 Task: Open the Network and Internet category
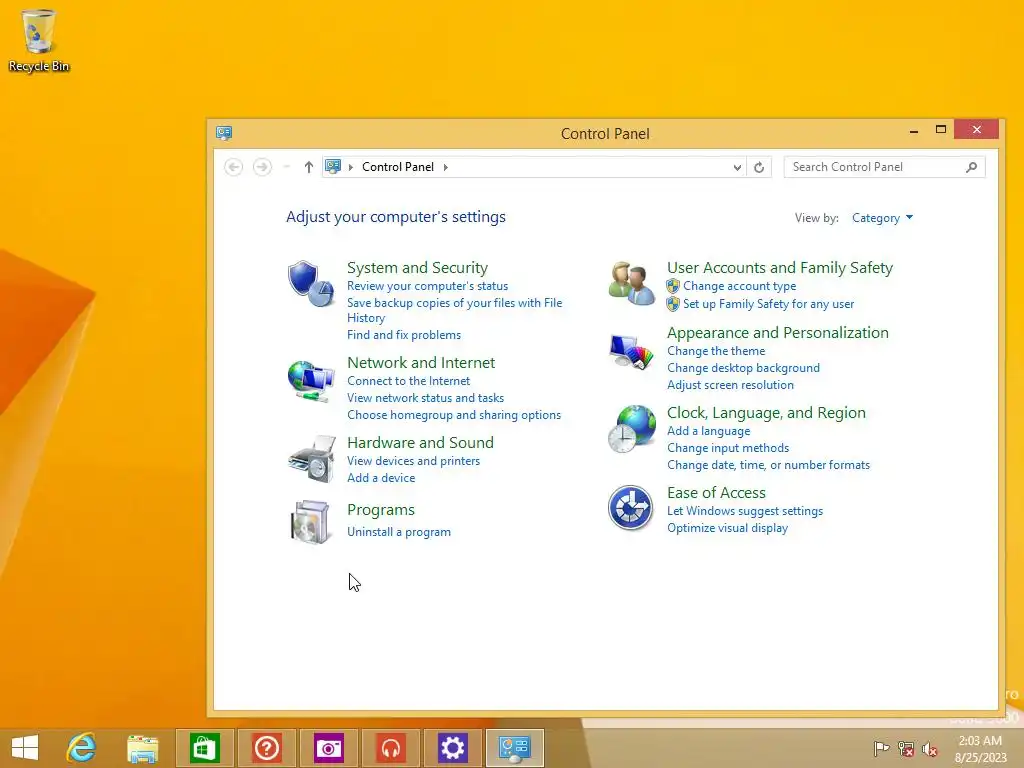tap(421, 362)
